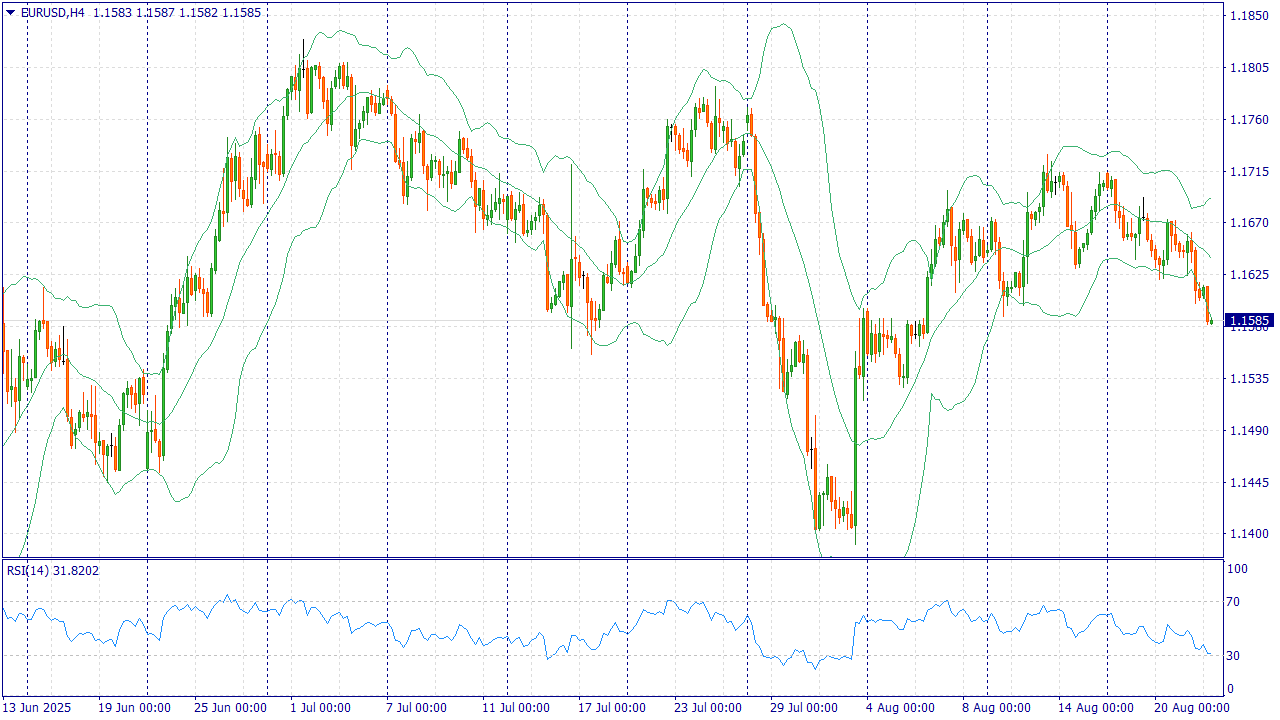
Task: Click the RSI 0 level label
Action: [1231, 689]
